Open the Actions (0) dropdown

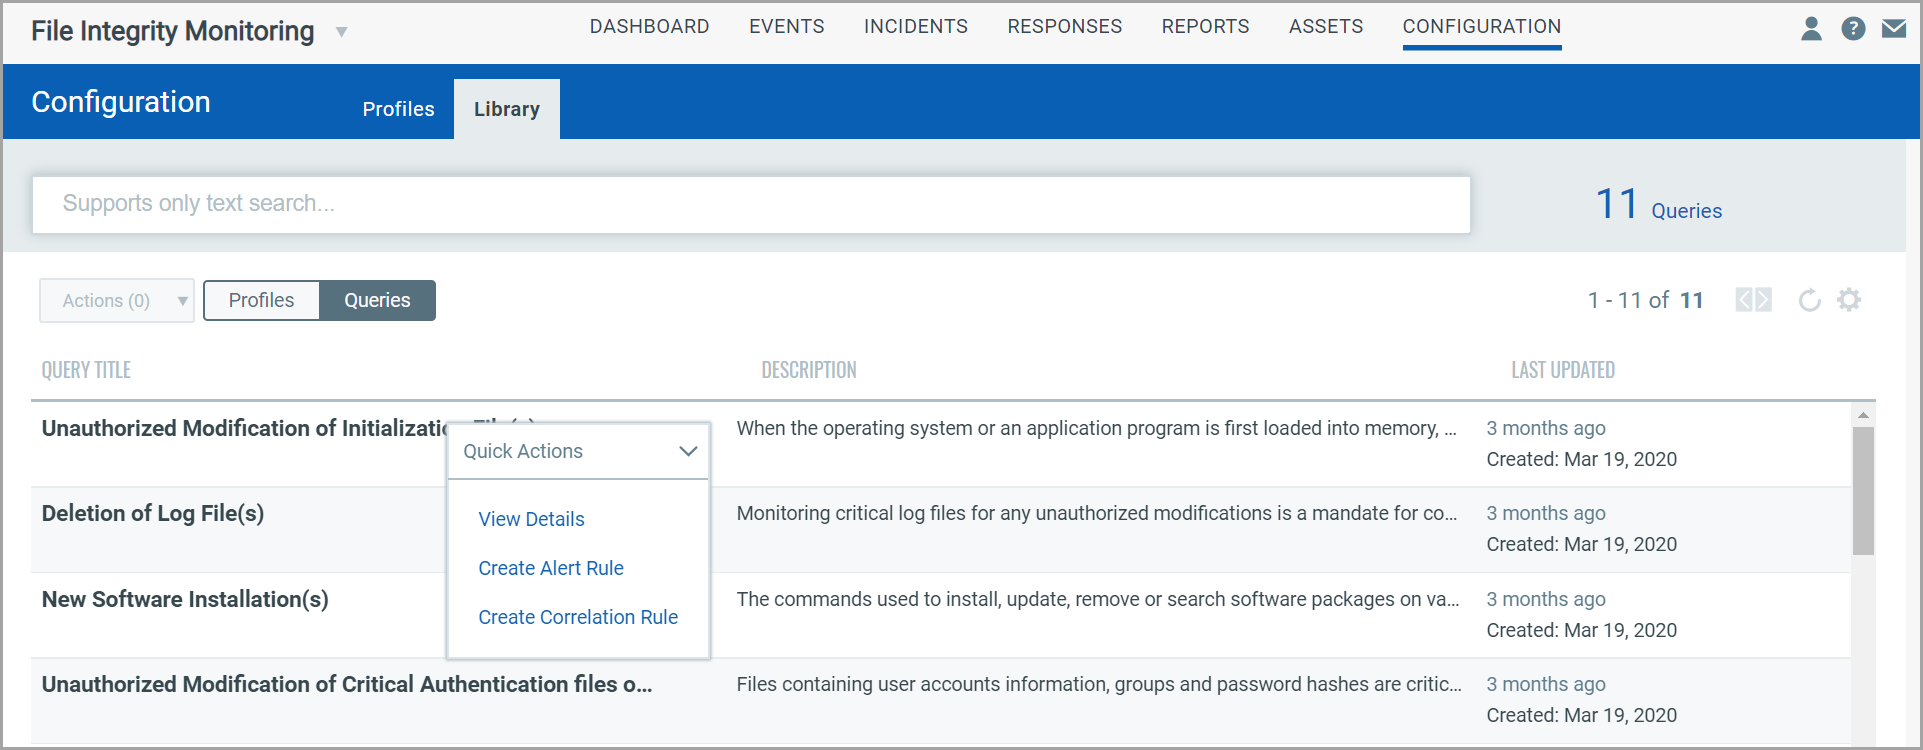[x=117, y=301]
